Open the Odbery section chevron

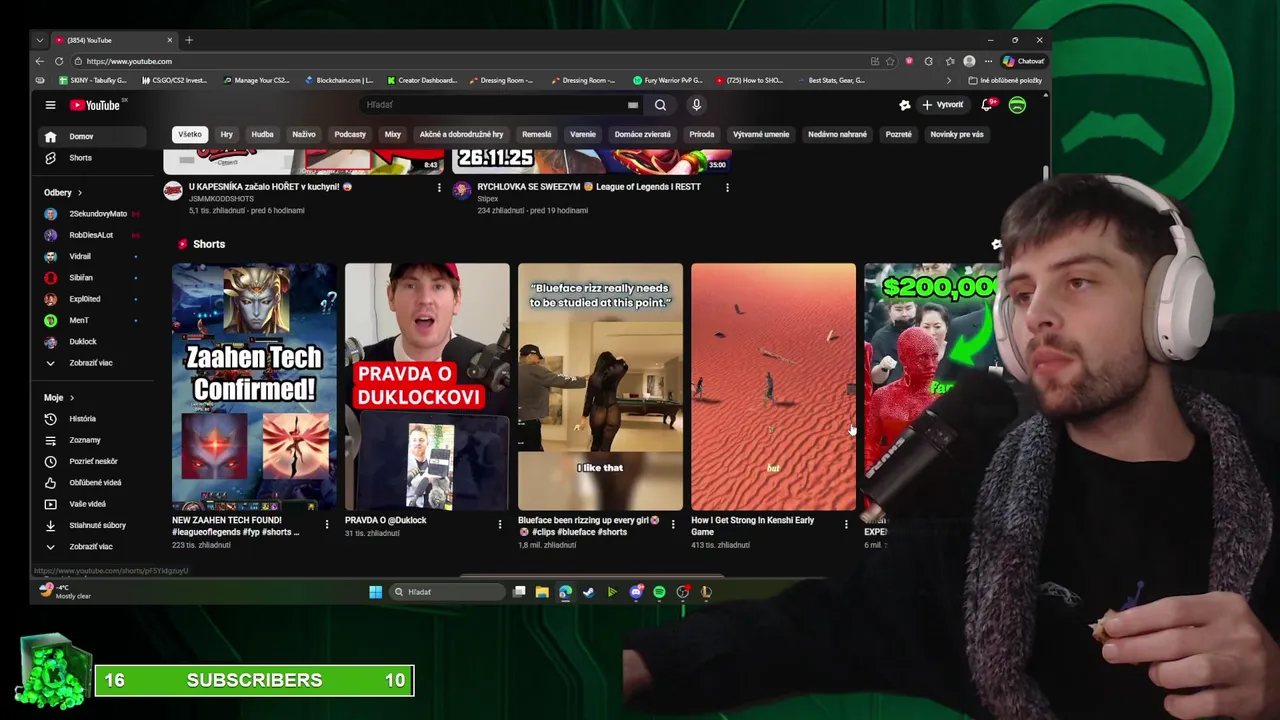pyautogui.click(x=80, y=193)
